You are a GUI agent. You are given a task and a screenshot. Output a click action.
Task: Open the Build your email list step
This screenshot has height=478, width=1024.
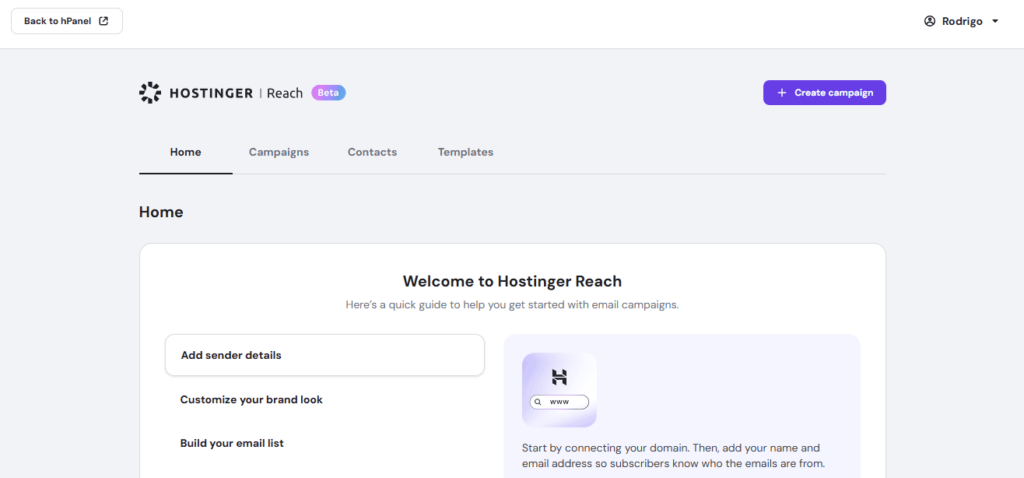click(232, 443)
